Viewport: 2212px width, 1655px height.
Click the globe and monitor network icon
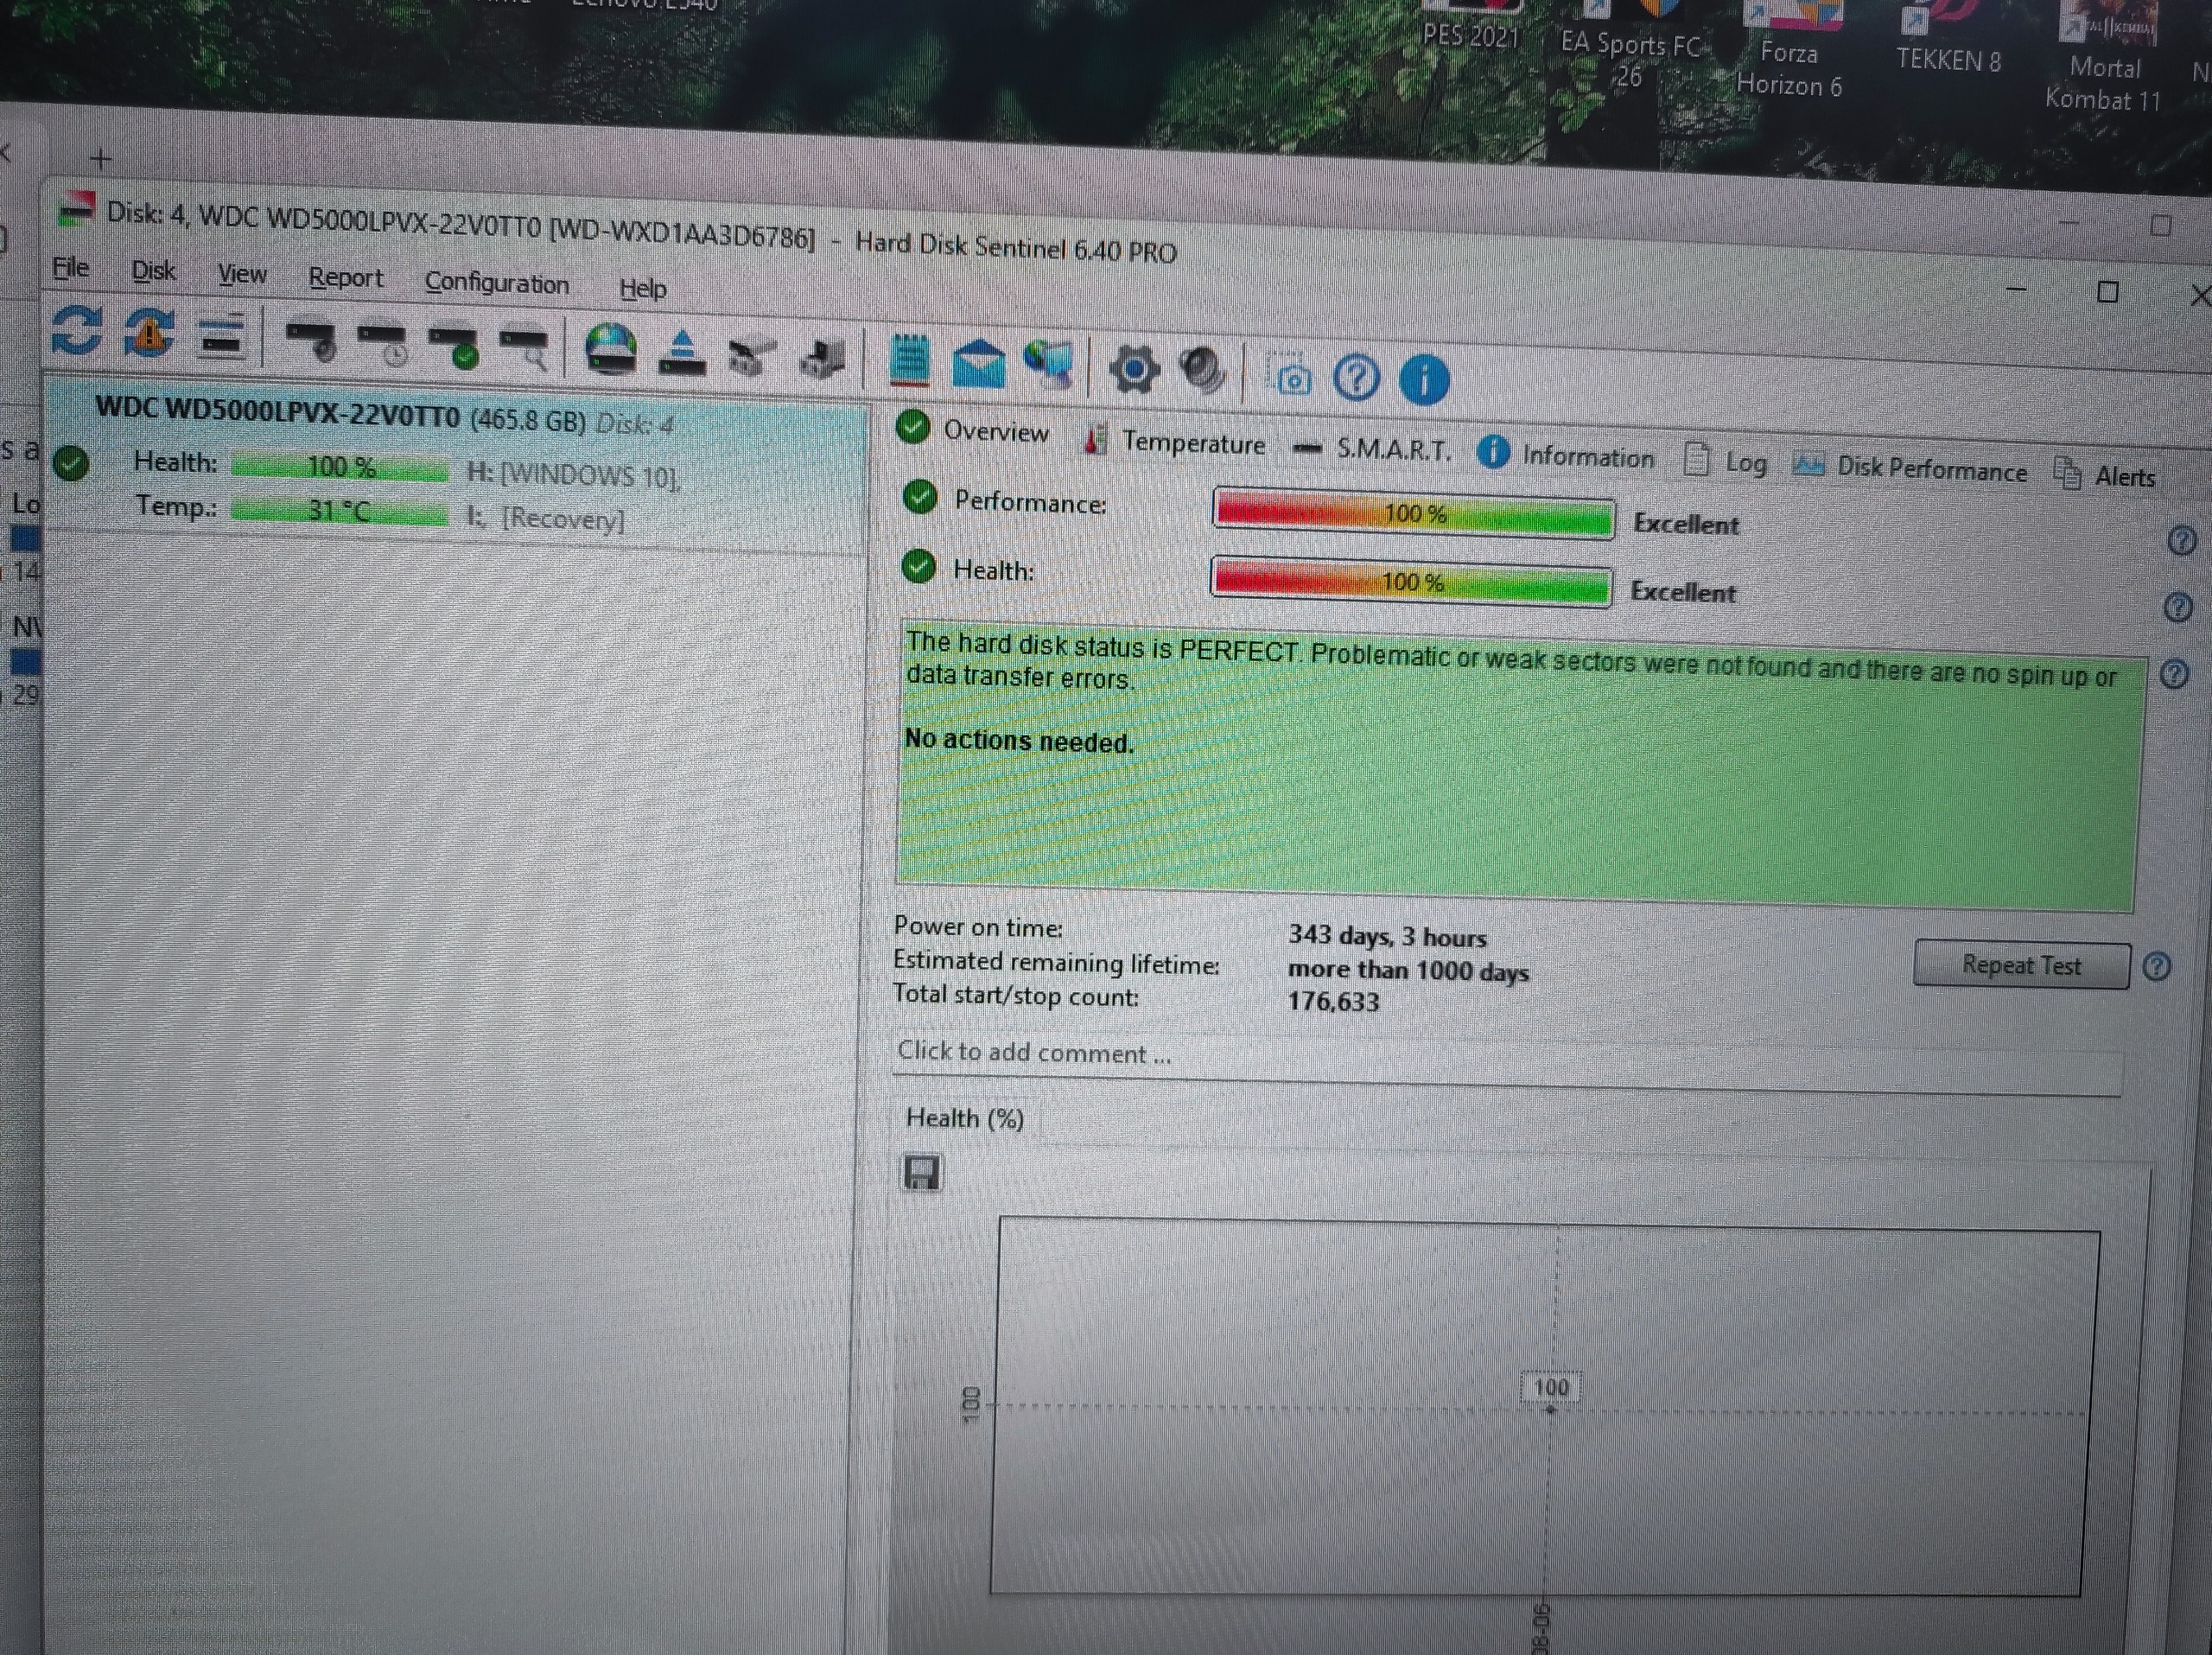(x=1049, y=366)
